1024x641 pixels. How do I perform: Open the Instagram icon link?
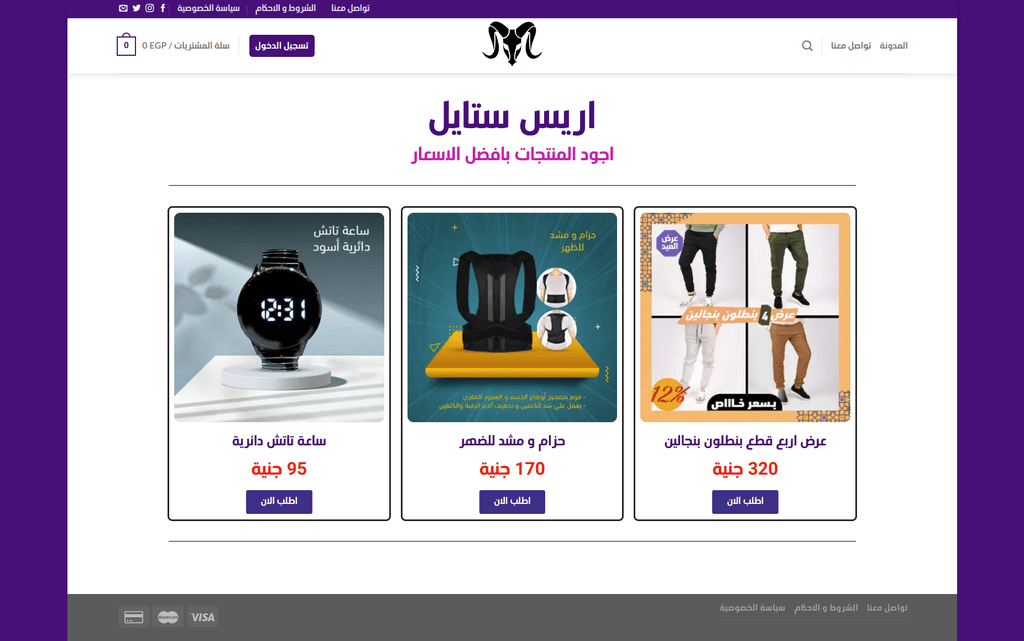coord(150,8)
